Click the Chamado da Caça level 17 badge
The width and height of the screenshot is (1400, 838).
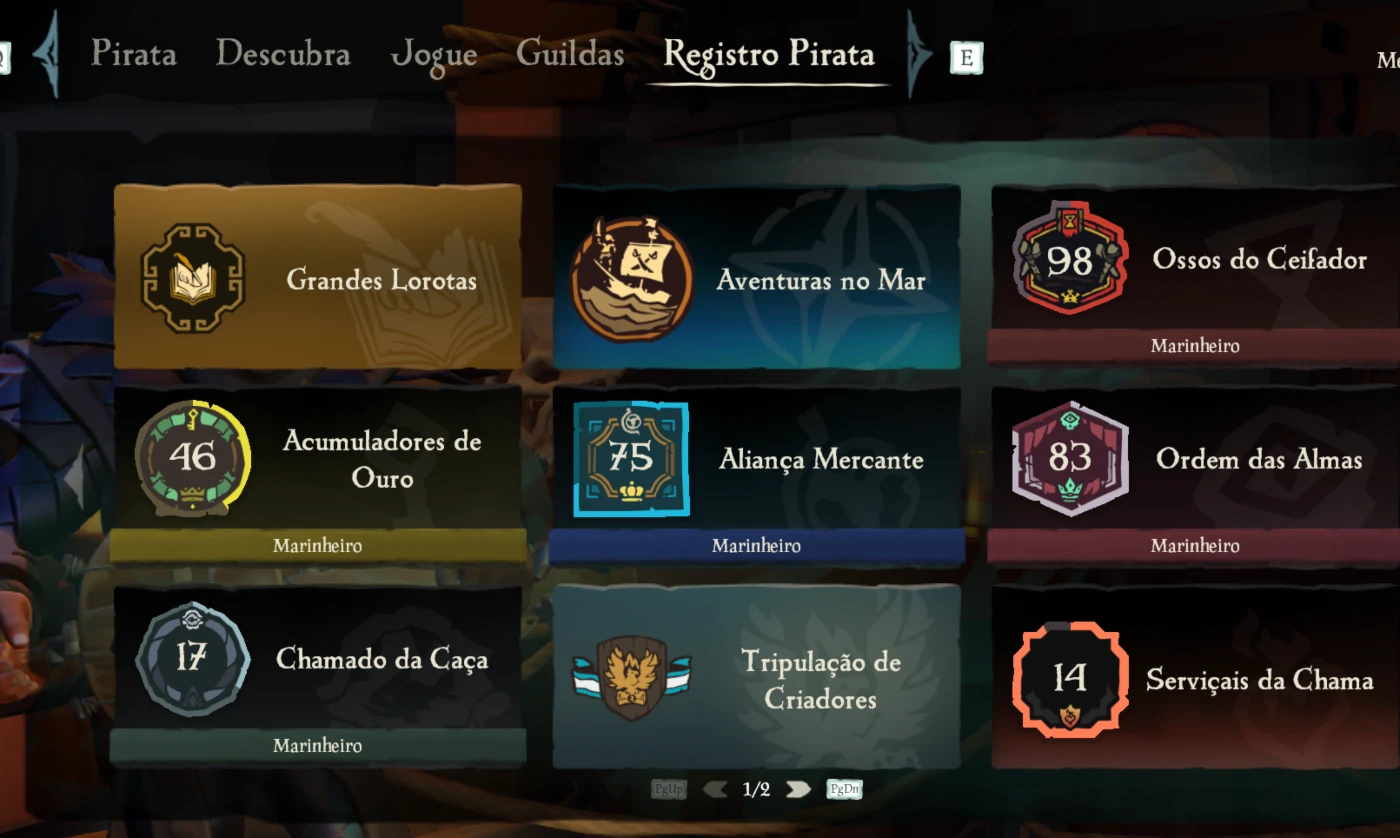191,658
